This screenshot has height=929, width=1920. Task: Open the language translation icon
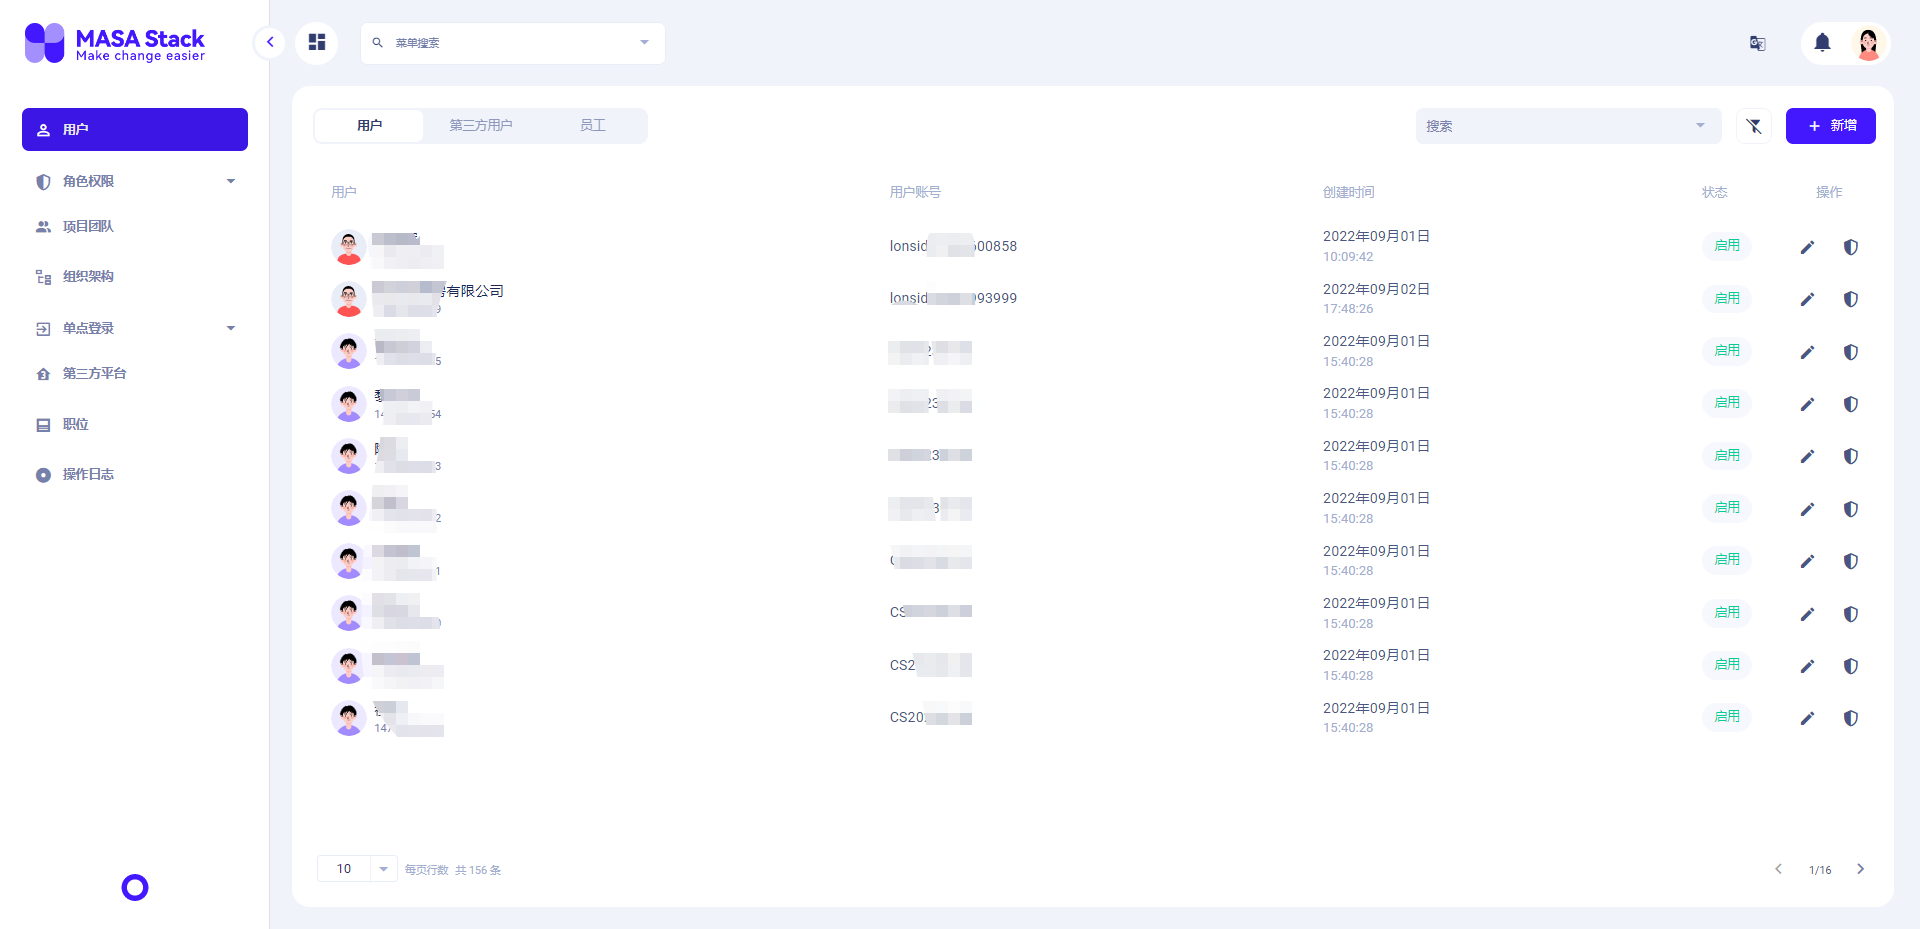(x=1757, y=43)
